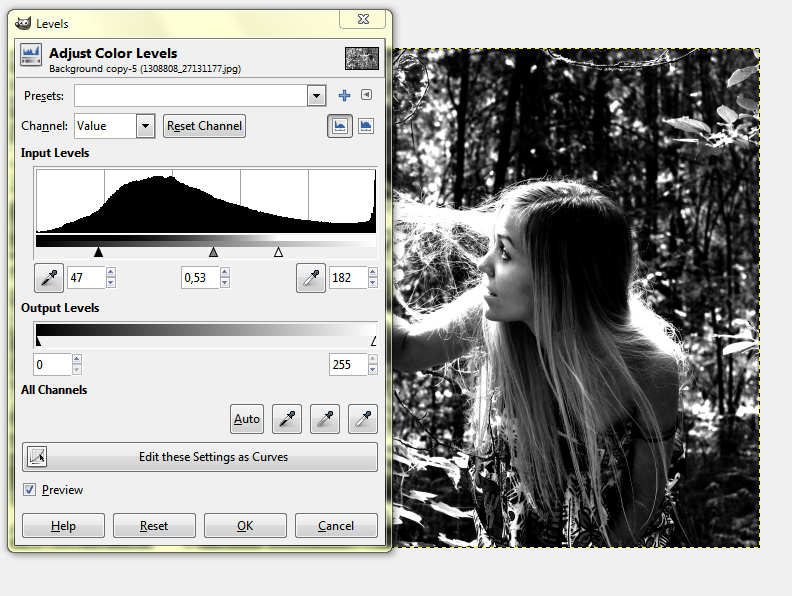This screenshot has height=596, width=792.
Task: Pick gray point for all channels
Action: 325,419
